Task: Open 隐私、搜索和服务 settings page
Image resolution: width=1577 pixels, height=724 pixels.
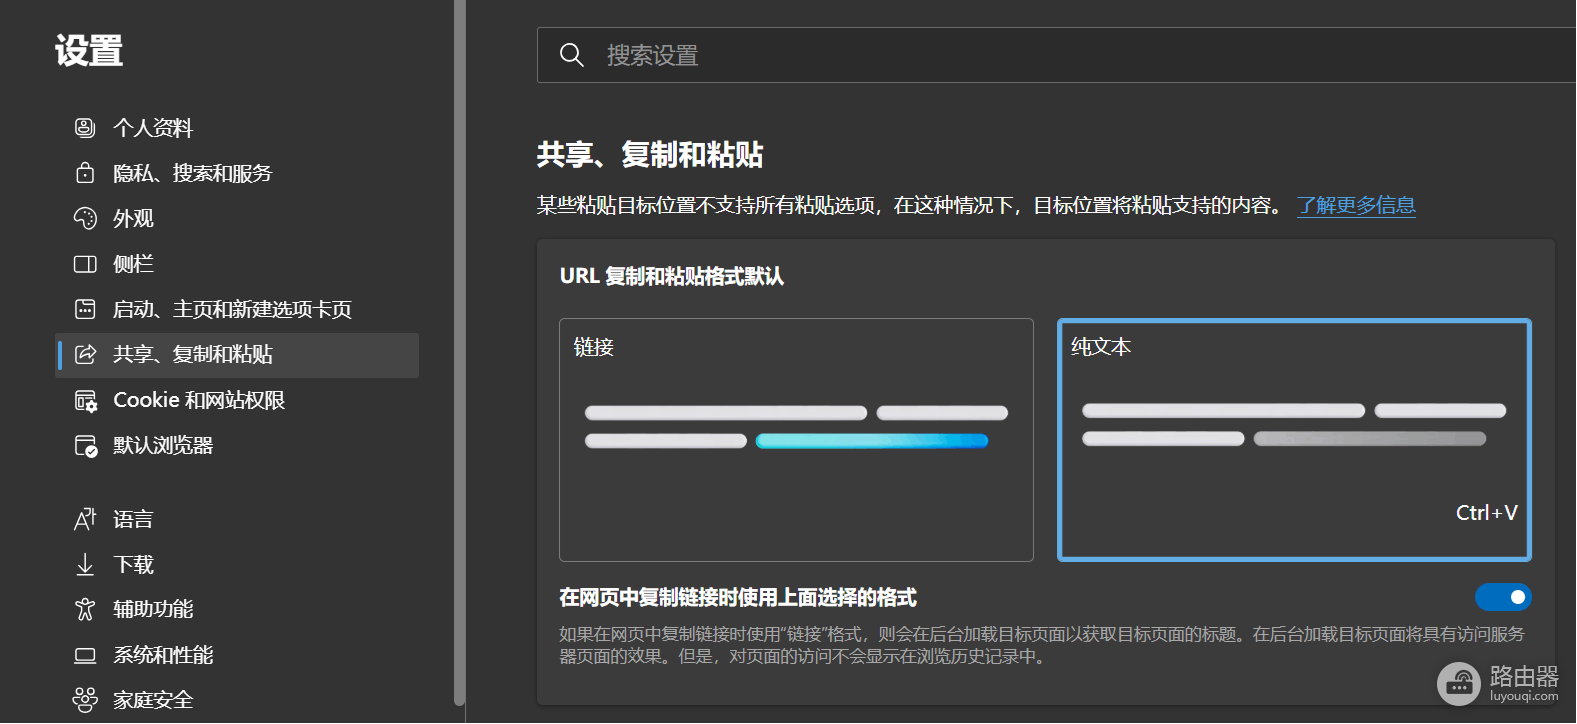Action: coord(237,173)
